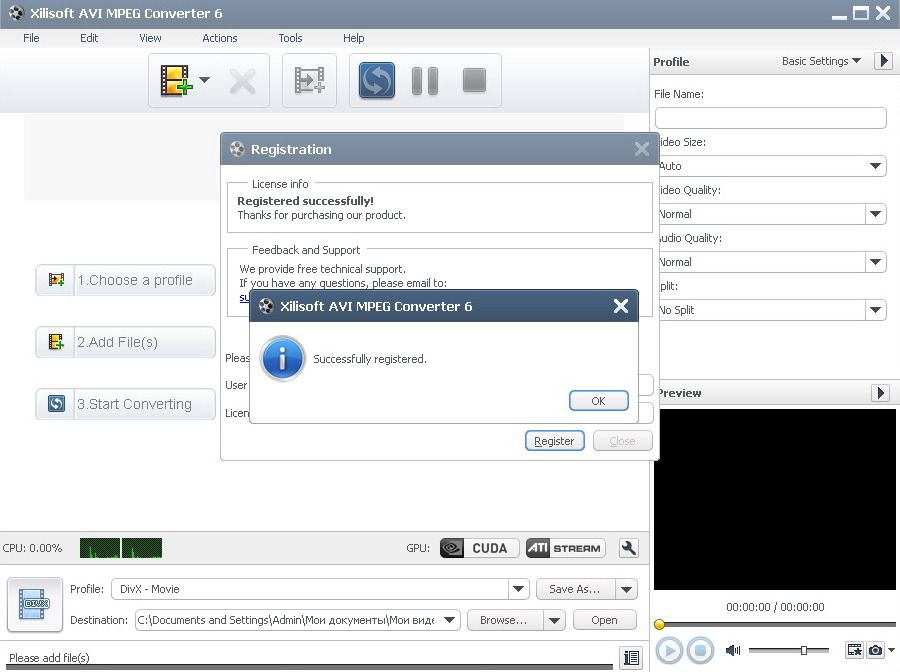Open the Save As dropdown arrow
This screenshot has height=672, width=900.
(x=626, y=589)
